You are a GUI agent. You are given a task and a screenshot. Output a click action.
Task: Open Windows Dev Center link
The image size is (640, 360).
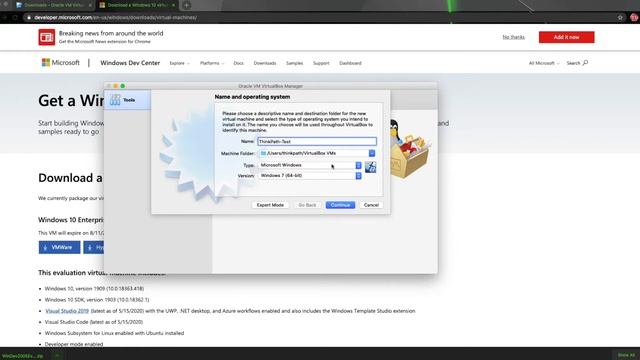click(130, 63)
